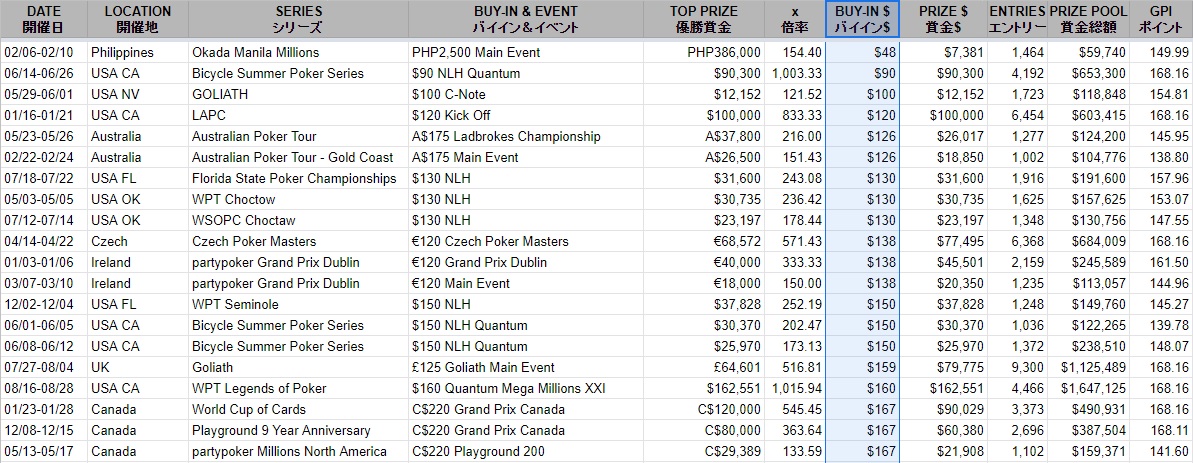This screenshot has width=1193, height=463.
Task: Click the BUY-IN & EVENT header cell
Action: coord(526,19)
